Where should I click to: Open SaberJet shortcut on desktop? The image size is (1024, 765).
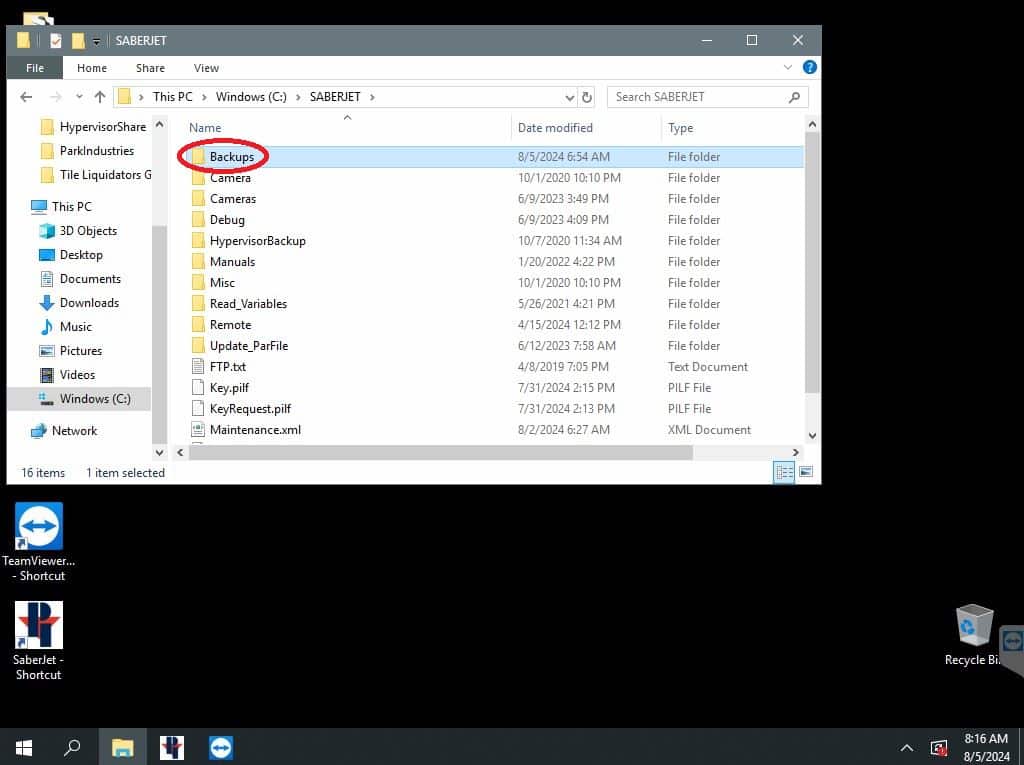click(39, 641)
